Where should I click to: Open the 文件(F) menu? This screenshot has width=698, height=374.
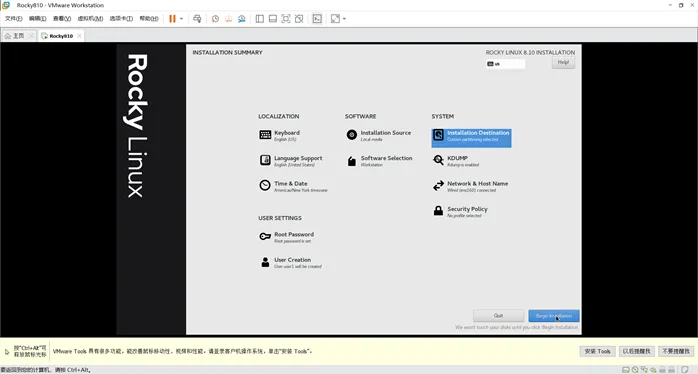coord(13,19)
